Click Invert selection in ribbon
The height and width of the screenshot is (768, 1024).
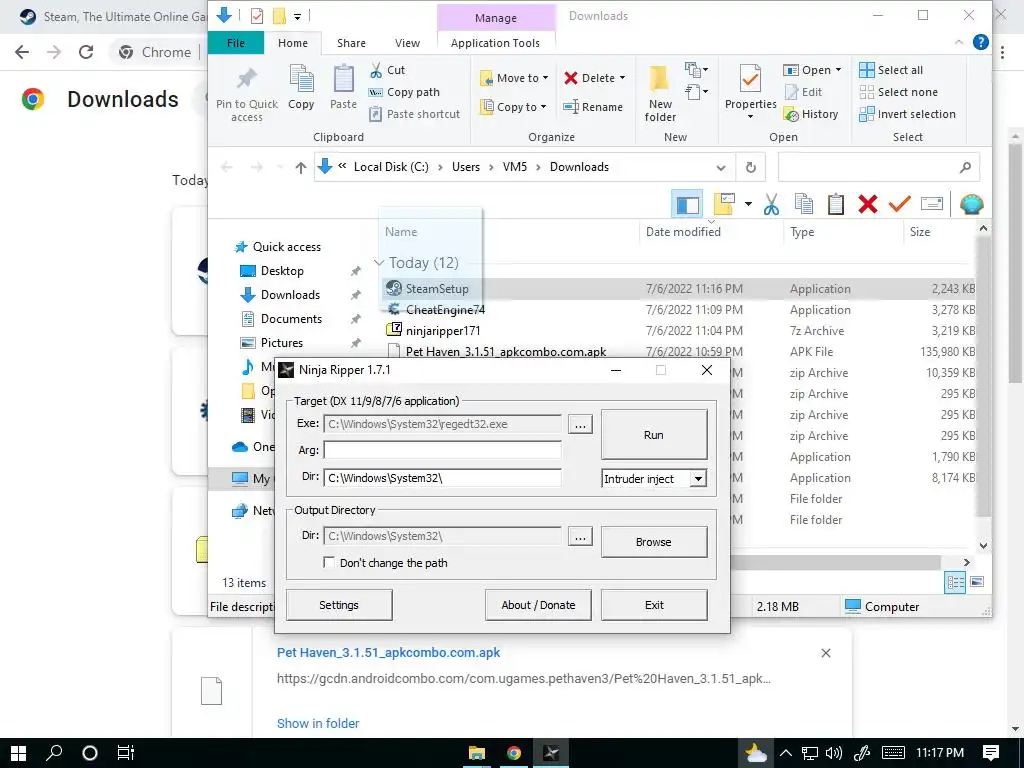pos(907,114)
